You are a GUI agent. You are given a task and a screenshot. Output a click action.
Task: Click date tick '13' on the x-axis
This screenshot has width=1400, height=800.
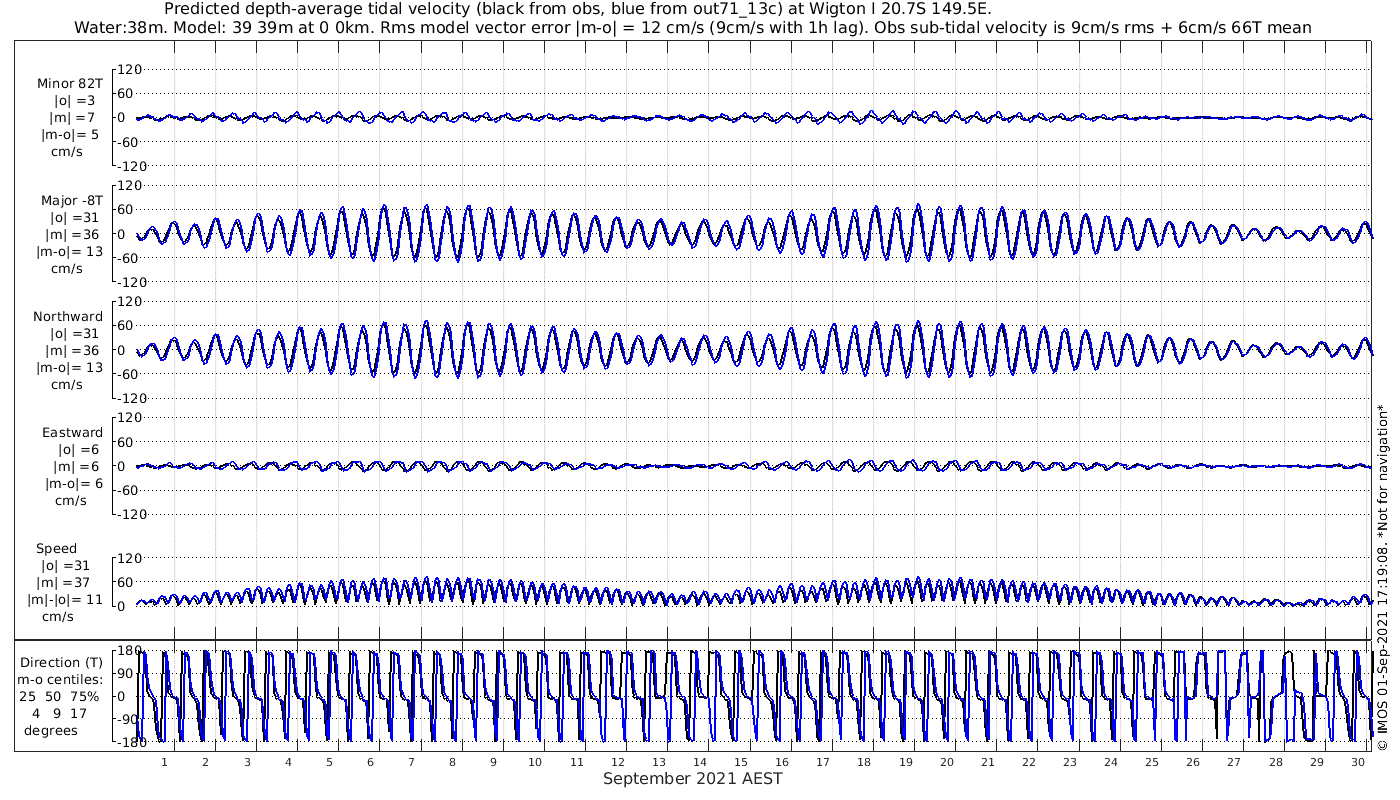(x=659, y=762)
